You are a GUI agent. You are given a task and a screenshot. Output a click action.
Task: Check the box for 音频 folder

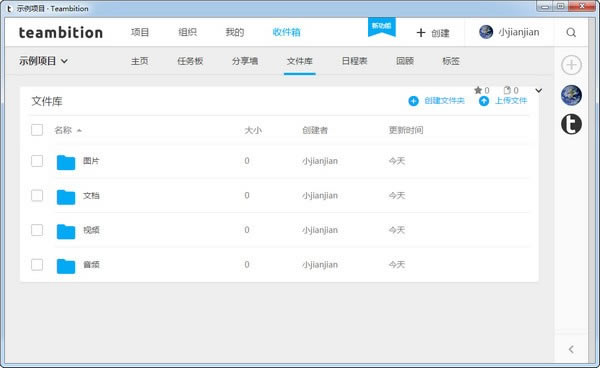(x=37, y=265)
